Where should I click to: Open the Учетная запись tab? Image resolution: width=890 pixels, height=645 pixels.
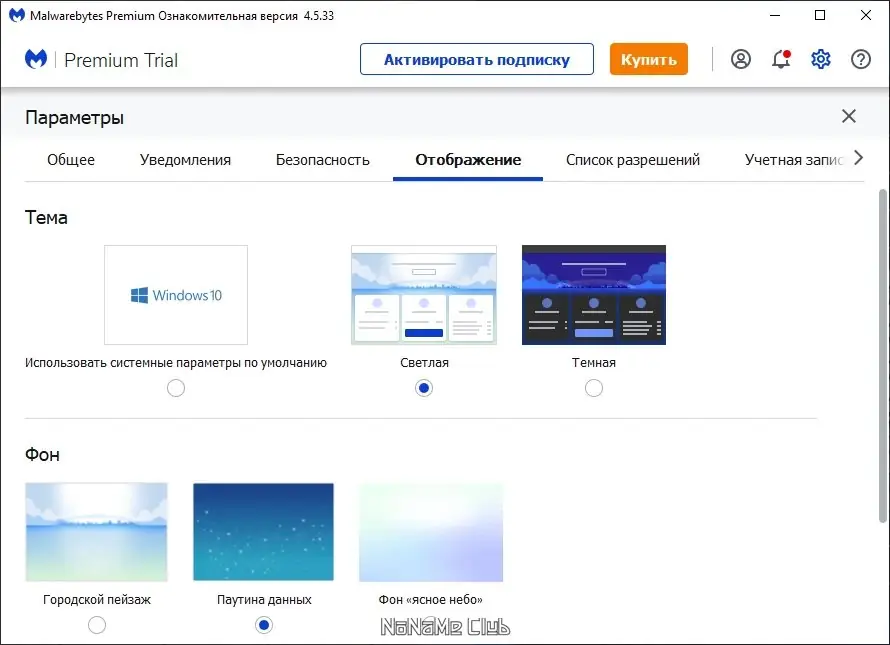coord(794,160)
